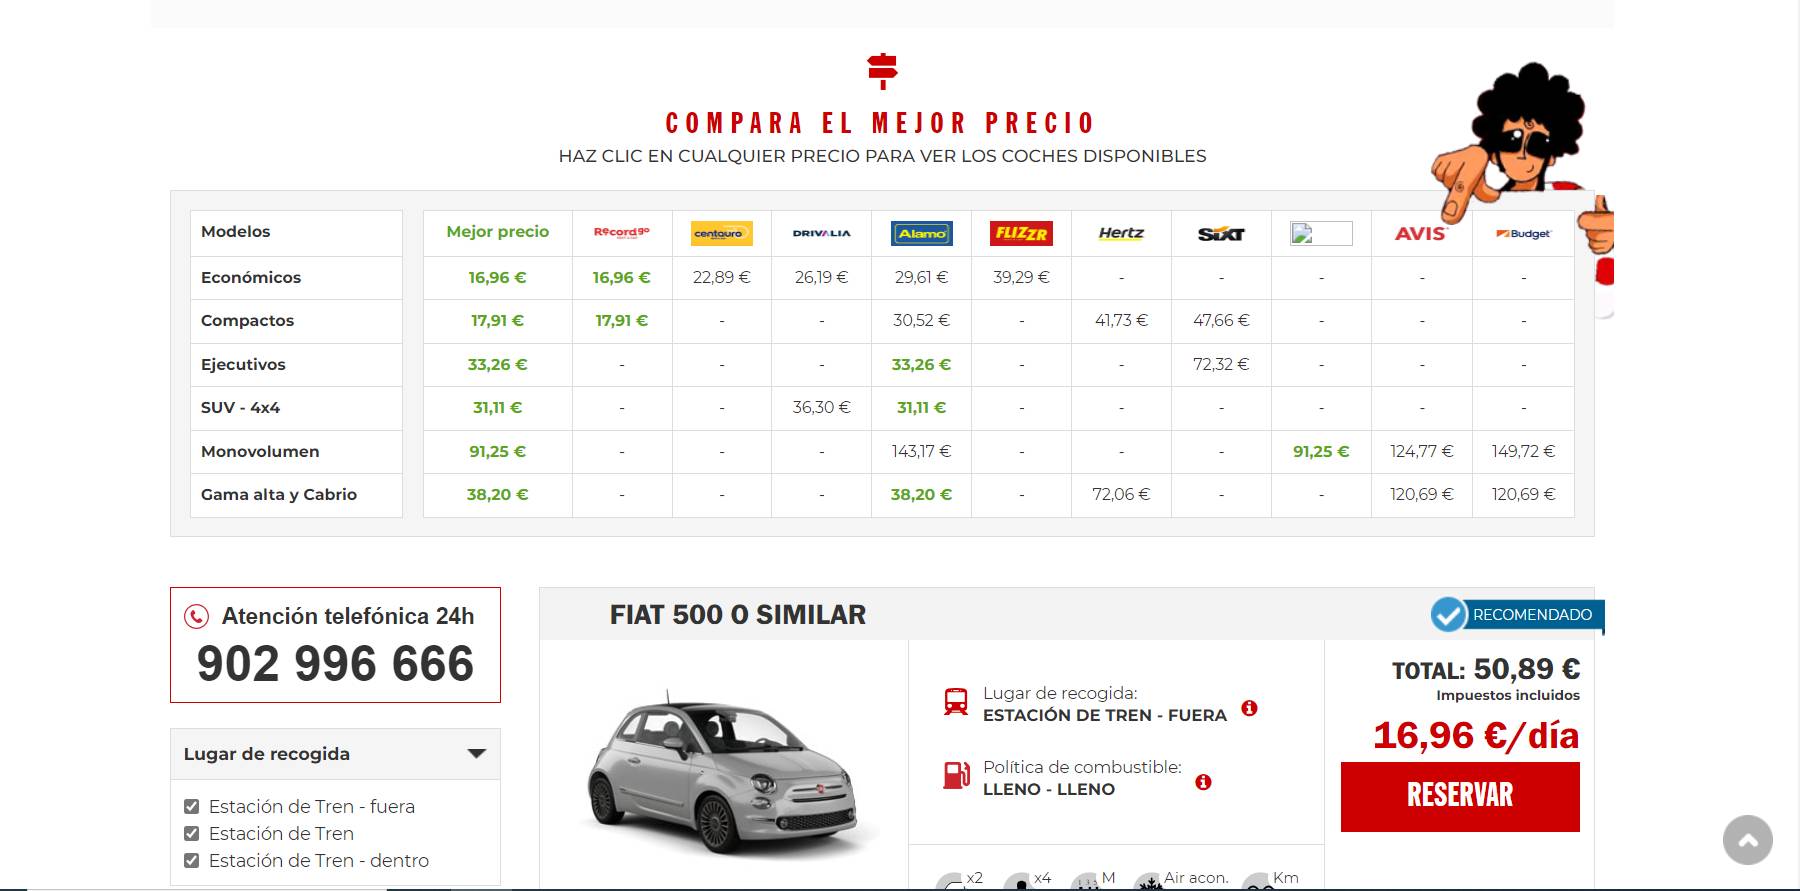Click the phone number 902 996 666

tap(335, 664)
